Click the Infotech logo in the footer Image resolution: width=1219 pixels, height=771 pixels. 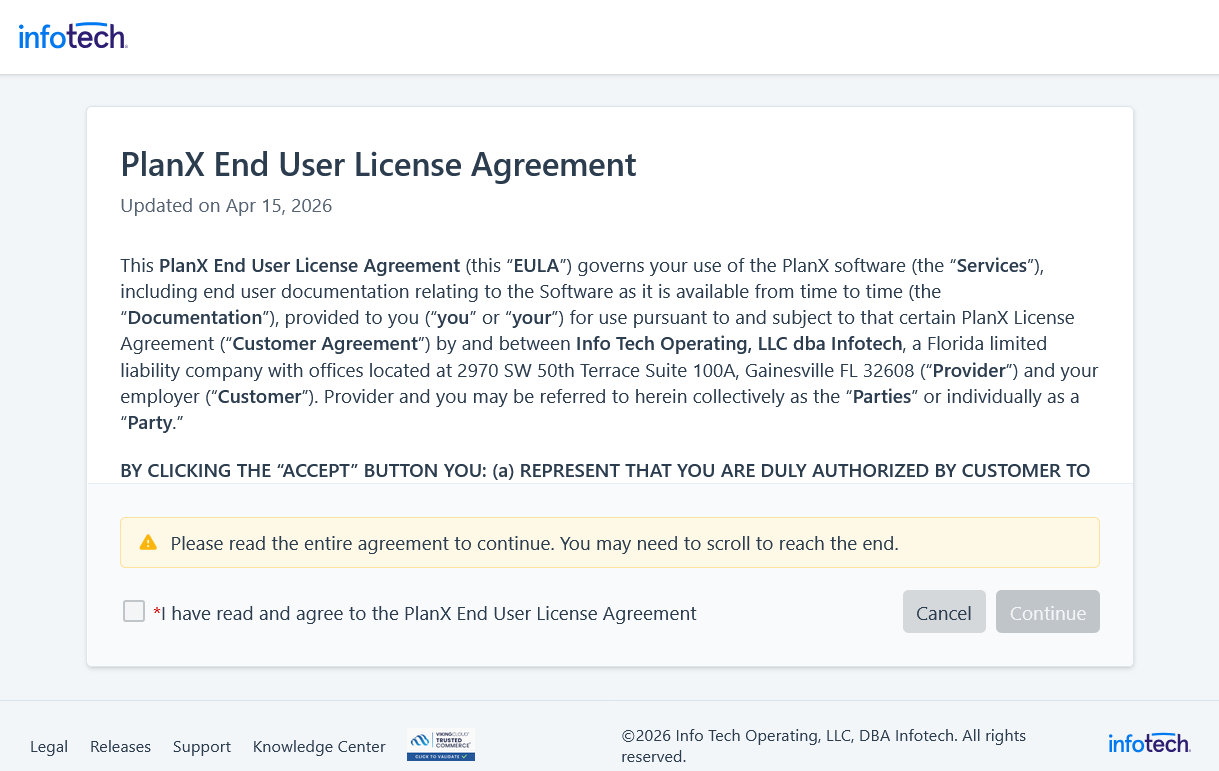tap(1149, 743)
